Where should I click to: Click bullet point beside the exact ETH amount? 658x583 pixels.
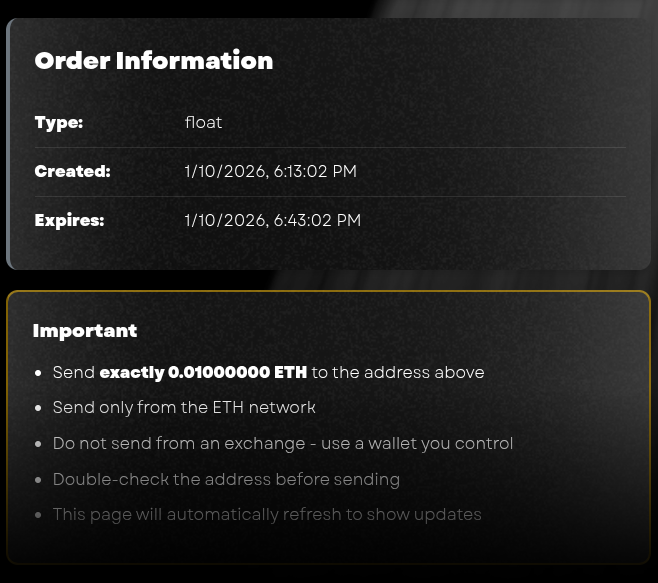pyautogui.click(x=39, y=373)
